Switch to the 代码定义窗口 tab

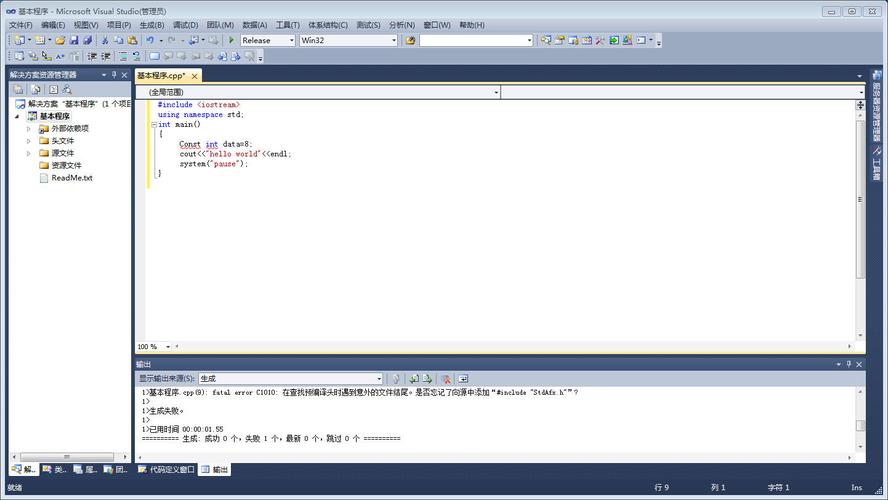click(x=165, y=469)
